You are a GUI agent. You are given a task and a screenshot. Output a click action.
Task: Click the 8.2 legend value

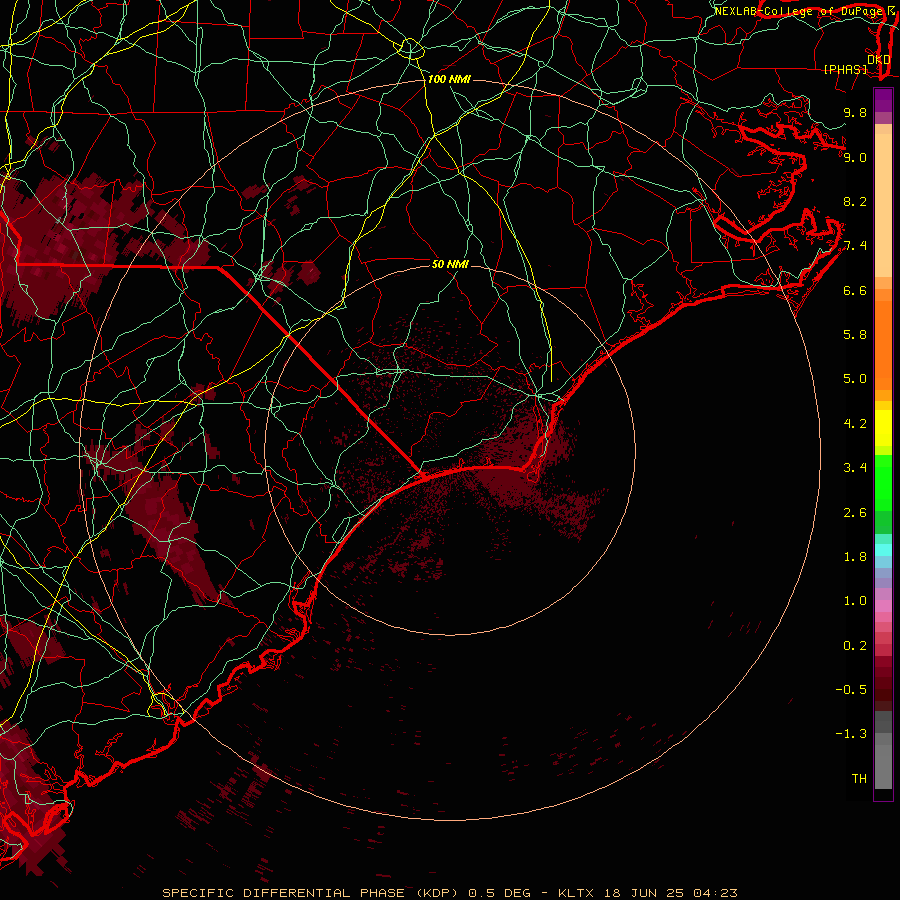click(x=855, y=201)
